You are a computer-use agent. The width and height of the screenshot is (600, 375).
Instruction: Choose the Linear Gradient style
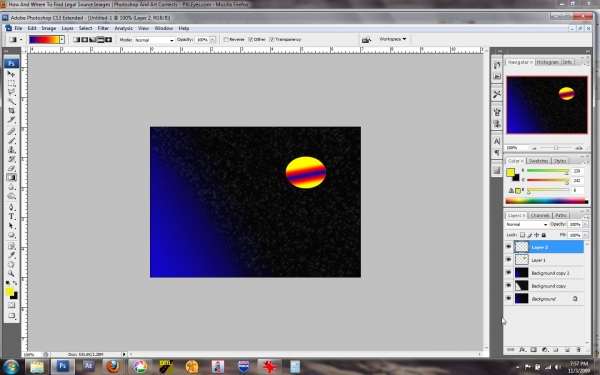(77, 39)
